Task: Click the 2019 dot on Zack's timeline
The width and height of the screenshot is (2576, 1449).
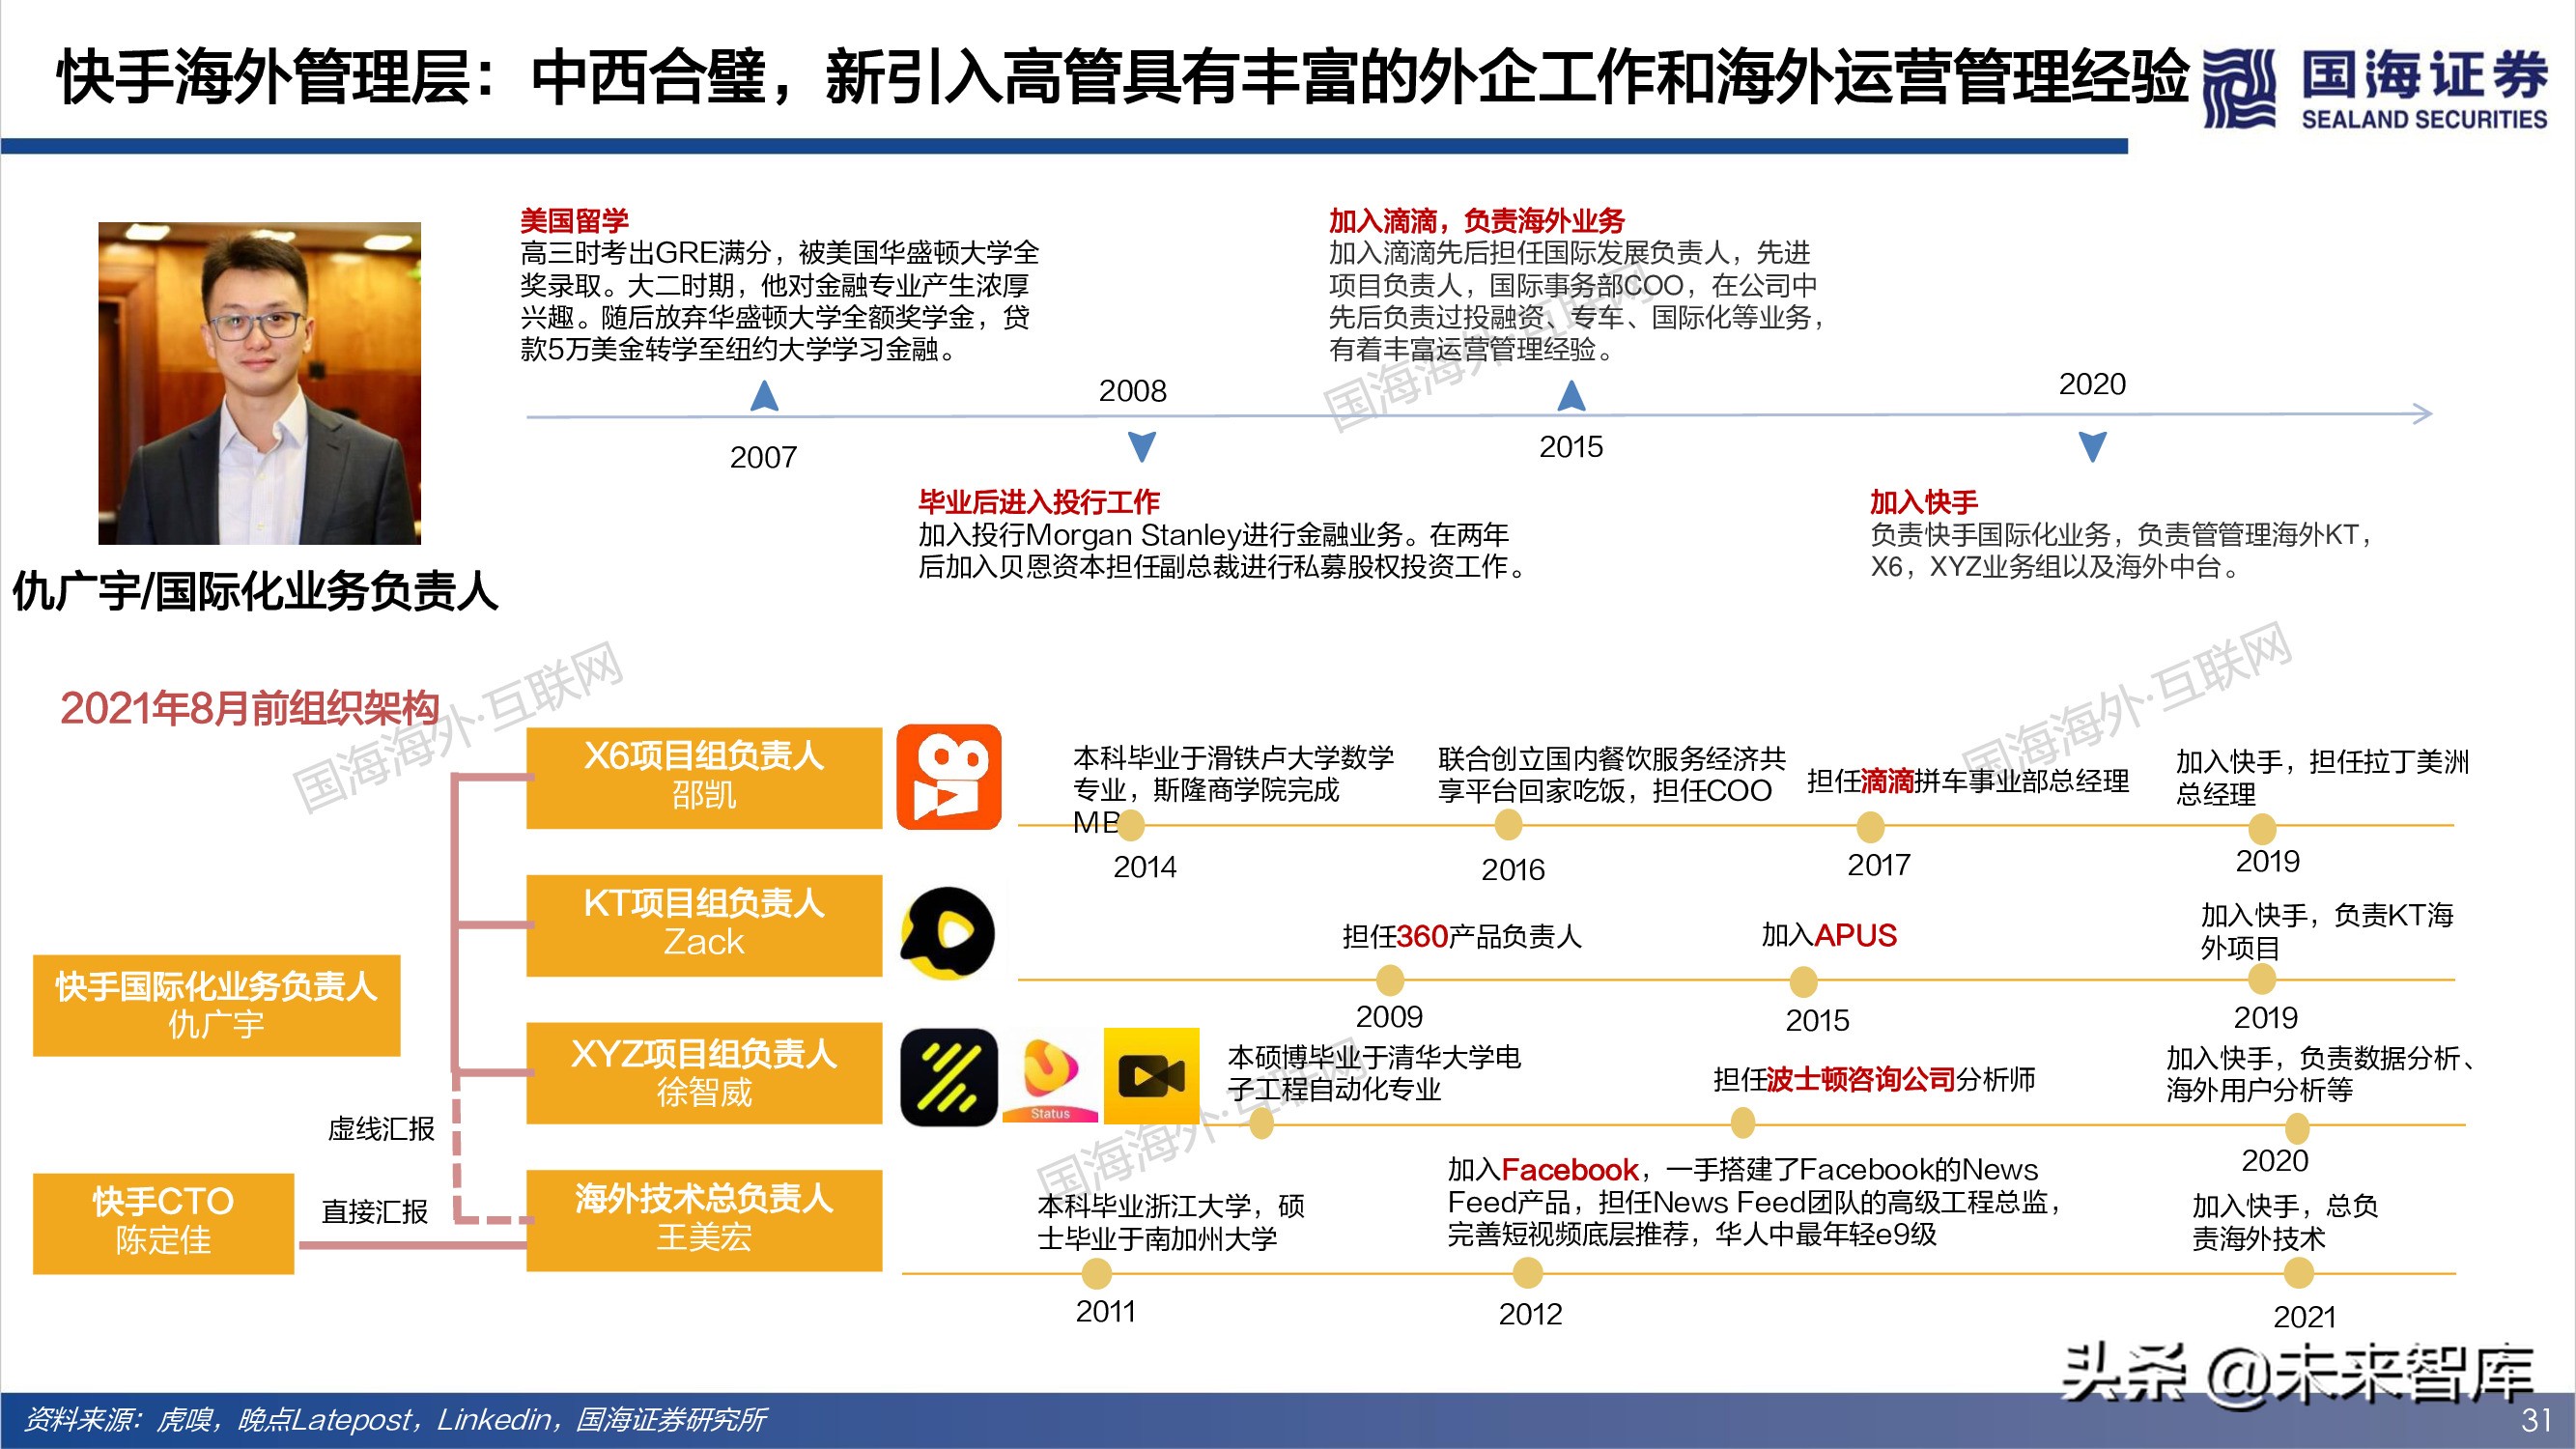Action: pyautogui.click(x=2262, y=979)
